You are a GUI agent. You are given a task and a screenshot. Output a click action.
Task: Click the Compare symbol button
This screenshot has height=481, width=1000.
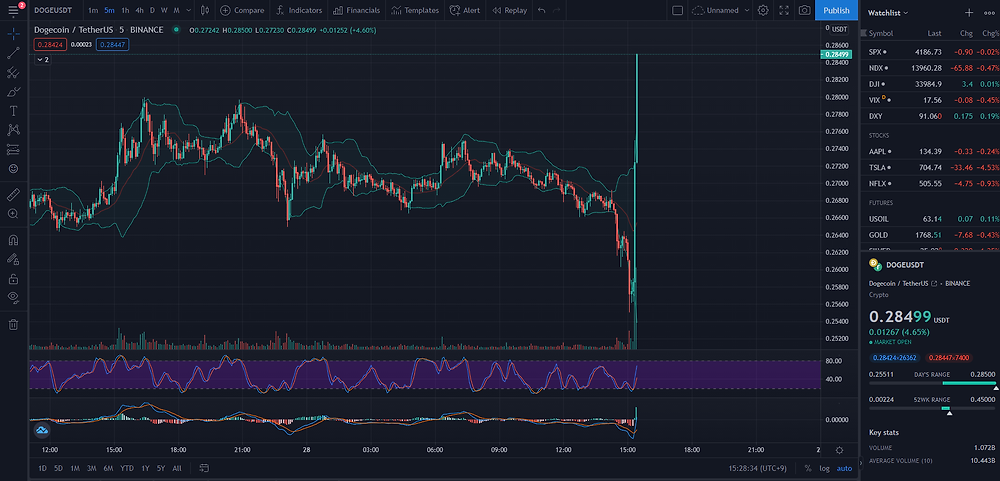242,10
